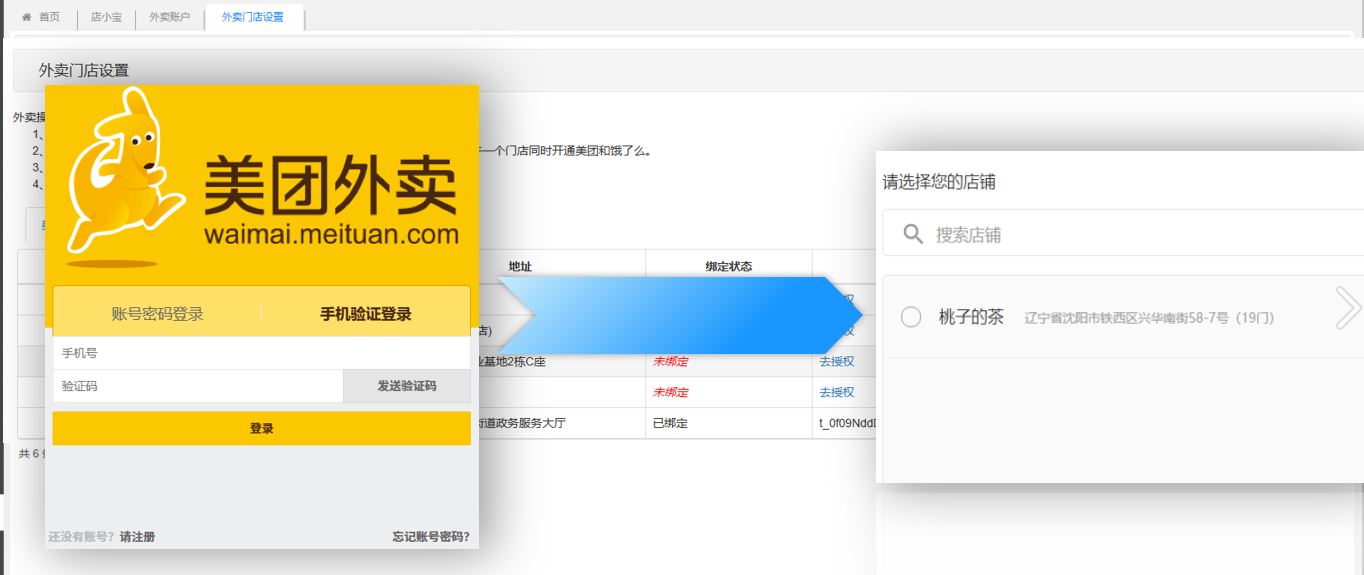Viewport: 1364px width, 575px height.
Task: Click the 忘记账号密码? link
Action: click(431, 537)
